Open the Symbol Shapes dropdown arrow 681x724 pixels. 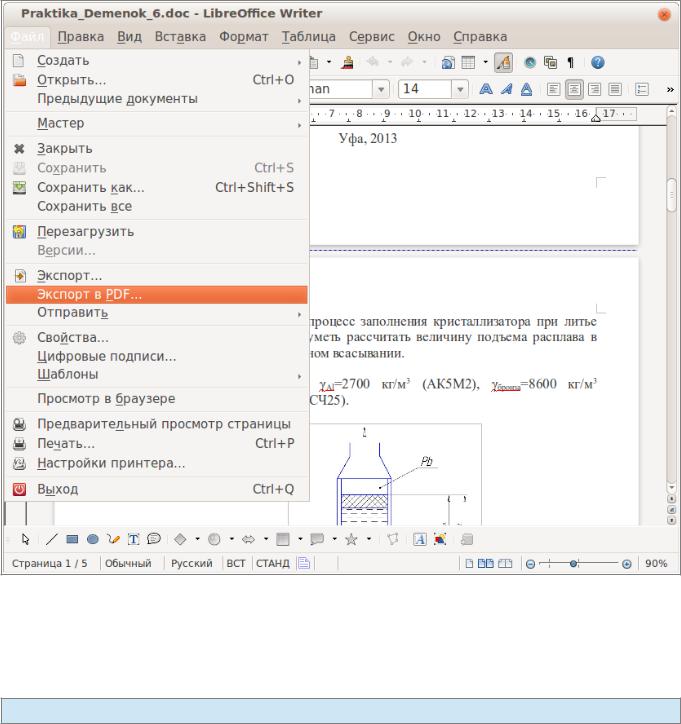[231, 539]
